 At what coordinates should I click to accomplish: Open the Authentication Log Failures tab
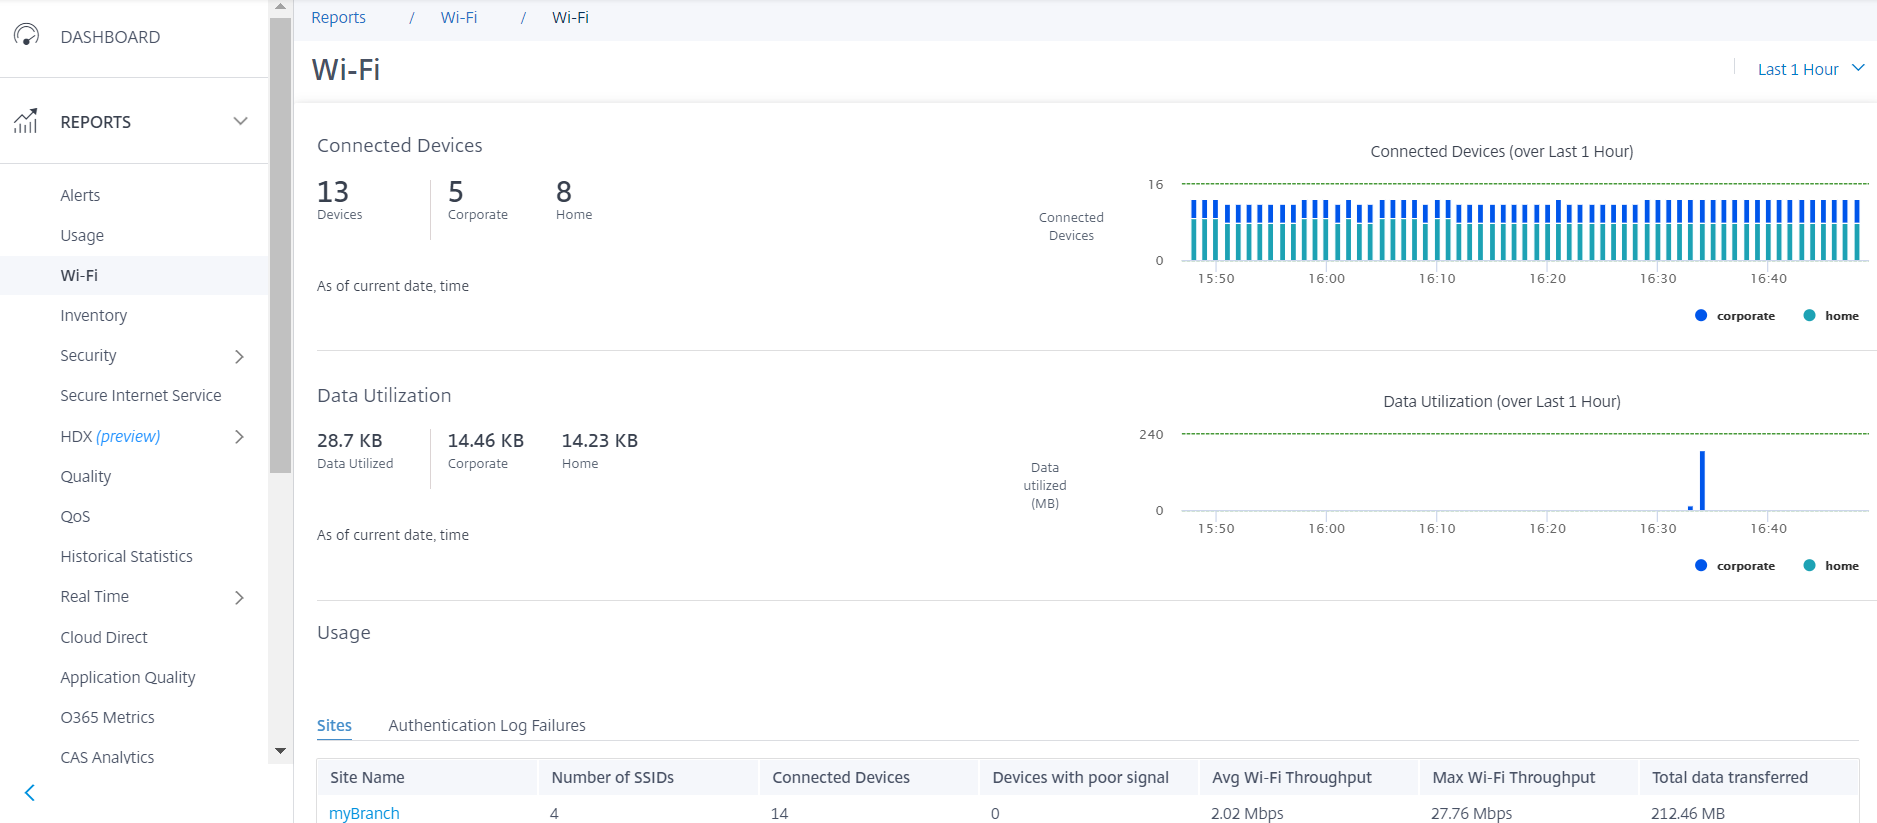[x=487, y=725]
